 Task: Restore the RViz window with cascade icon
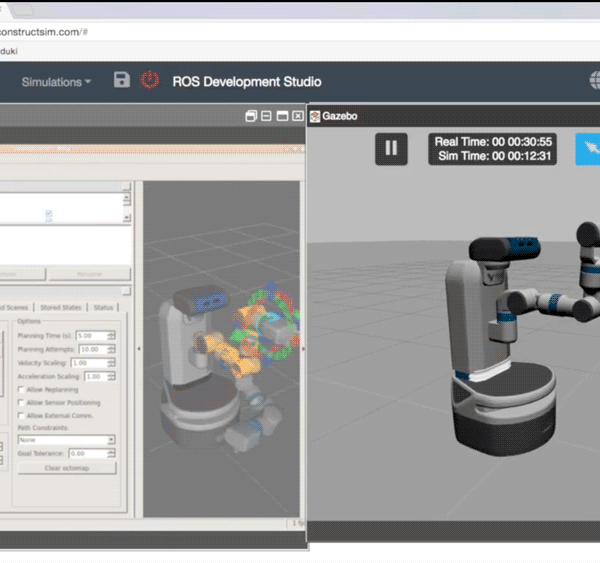click(x=251, y=116)
